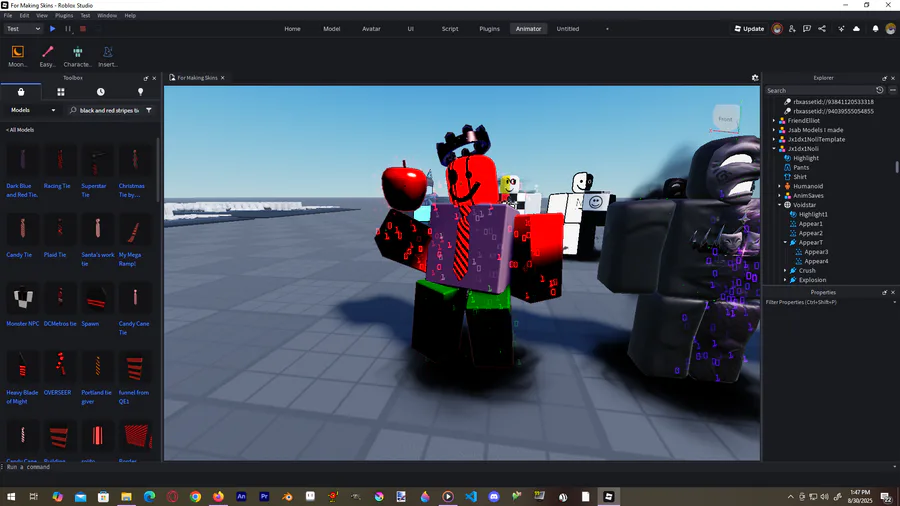The image size is (900, 506).
Task: Close the For Making Skins document tab
Action: [223, 78]
